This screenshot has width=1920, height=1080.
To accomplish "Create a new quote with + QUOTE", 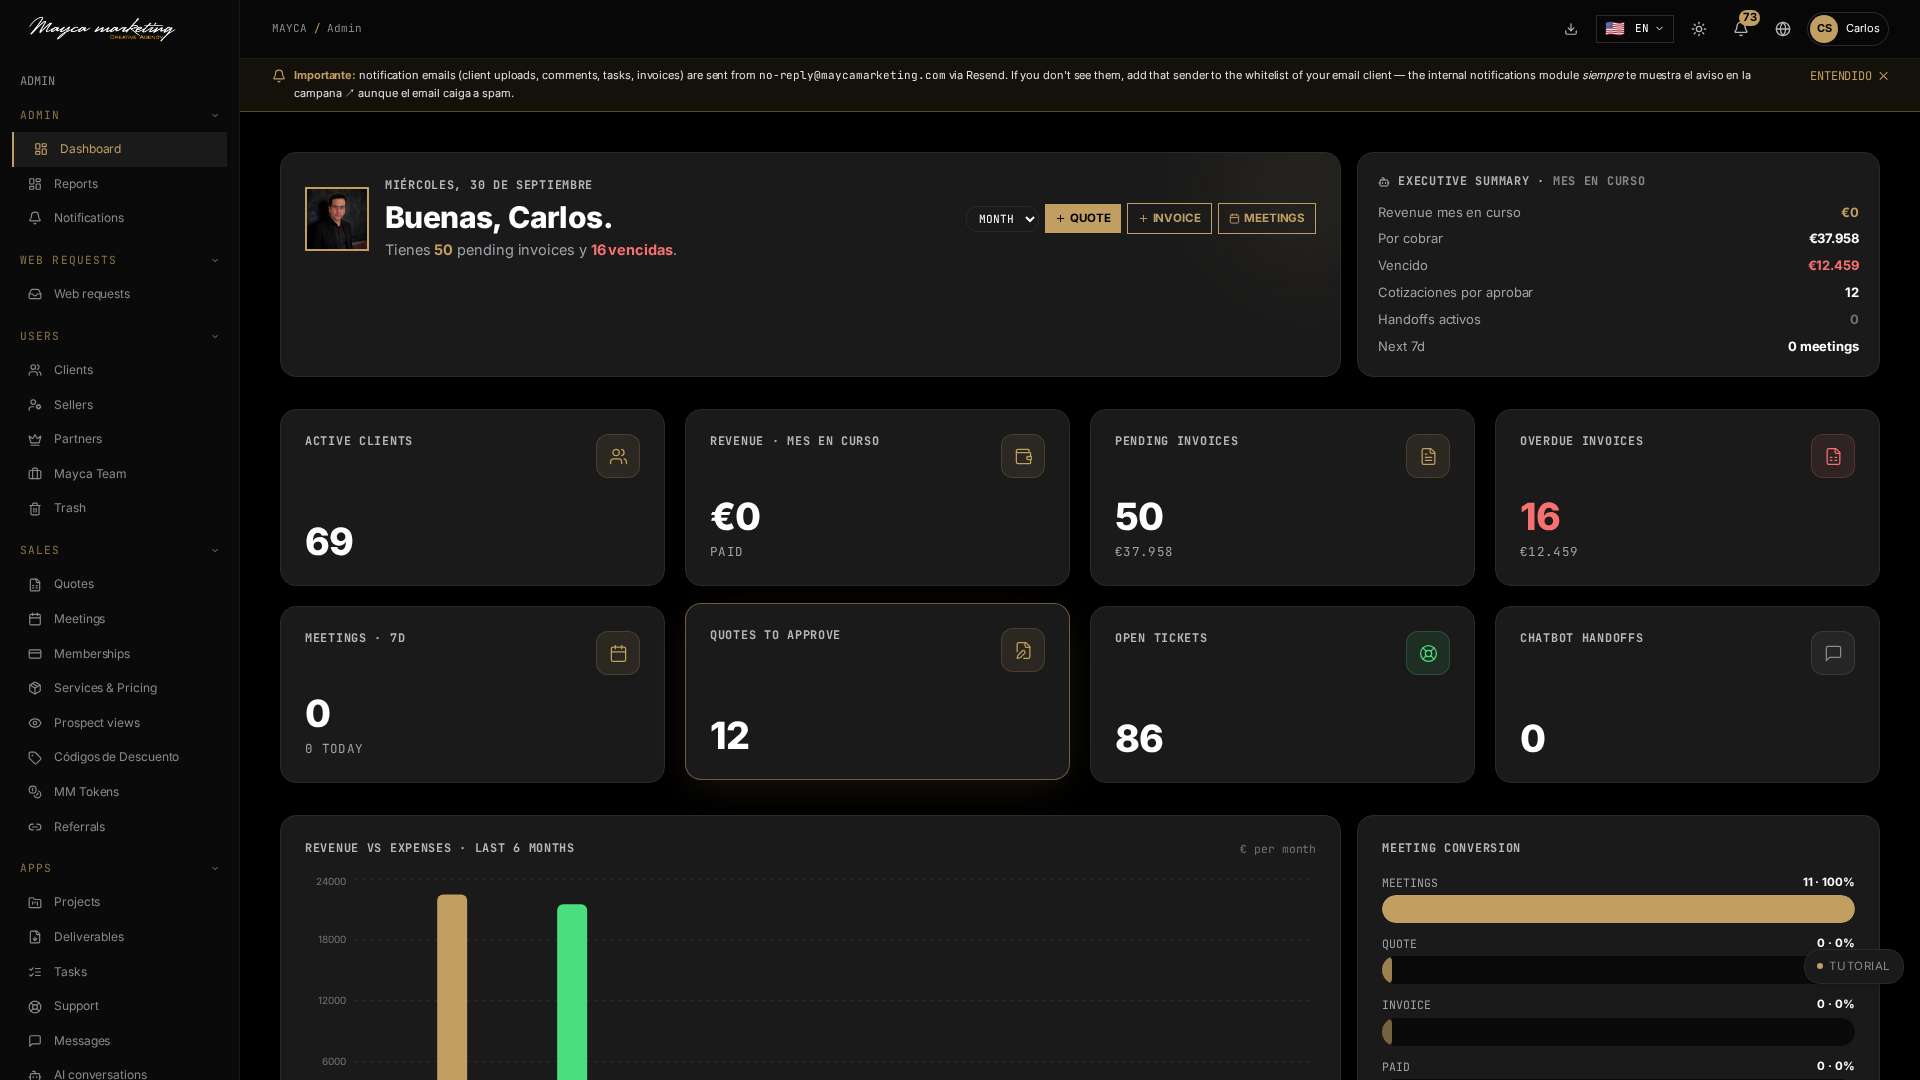I will [x=1082, y=218].
